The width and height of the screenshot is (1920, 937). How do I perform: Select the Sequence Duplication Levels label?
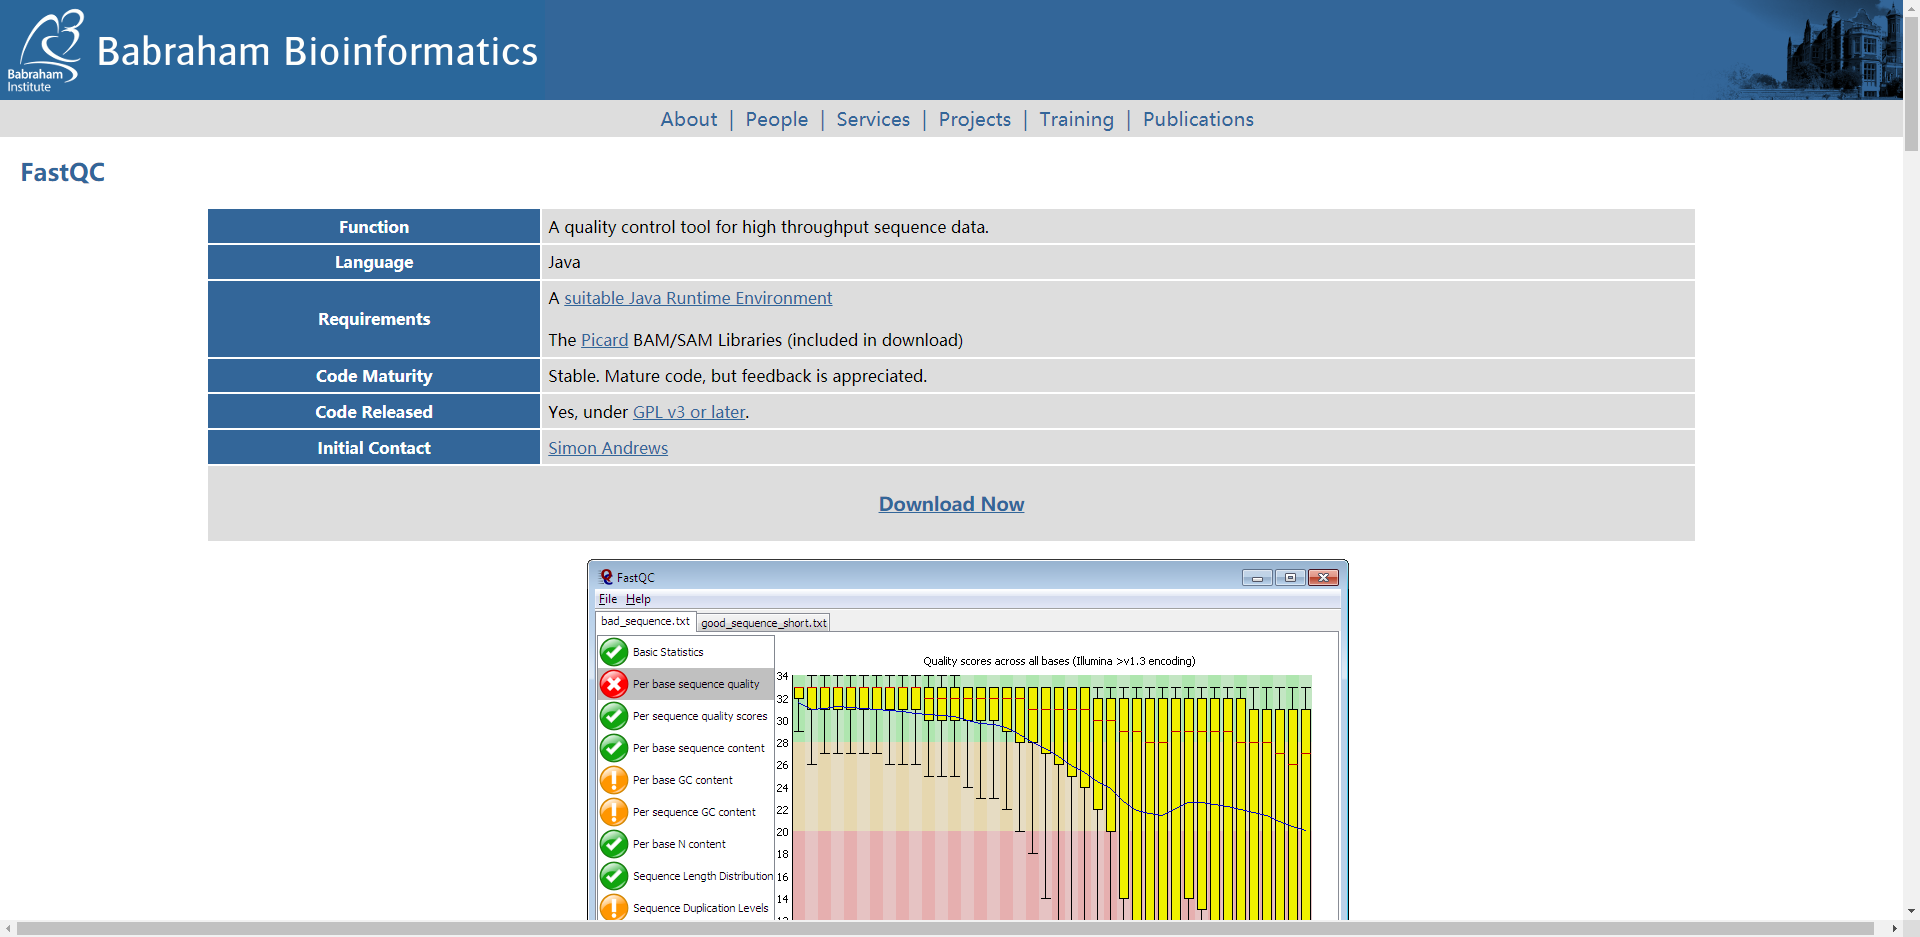point(701,908)
